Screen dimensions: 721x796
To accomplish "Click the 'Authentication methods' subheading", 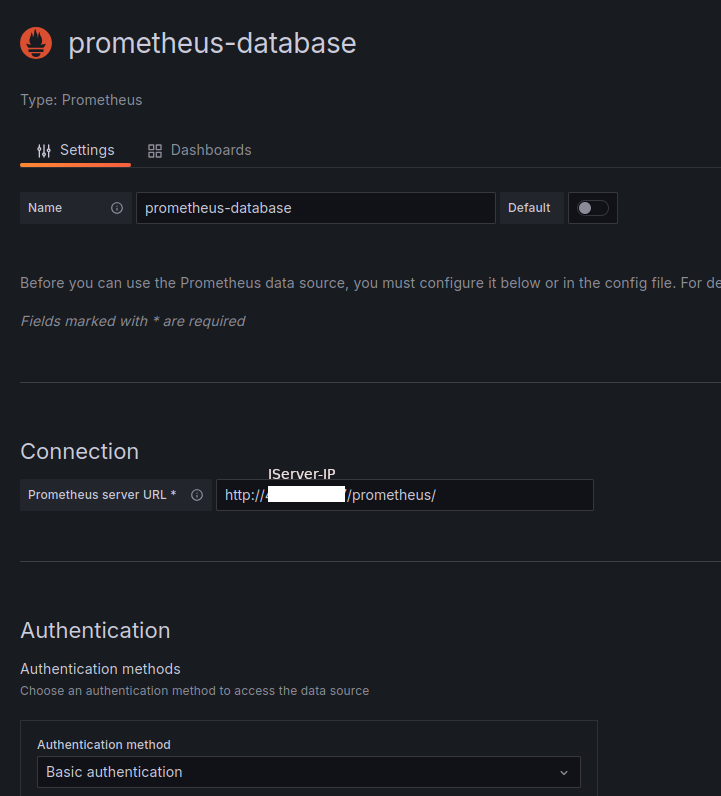I will (x=101, y=669).
